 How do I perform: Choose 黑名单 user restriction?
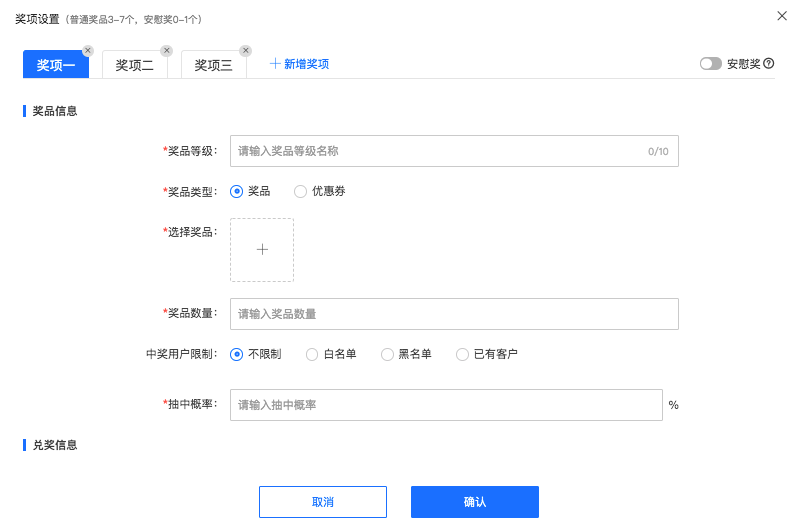coord(387,354)
